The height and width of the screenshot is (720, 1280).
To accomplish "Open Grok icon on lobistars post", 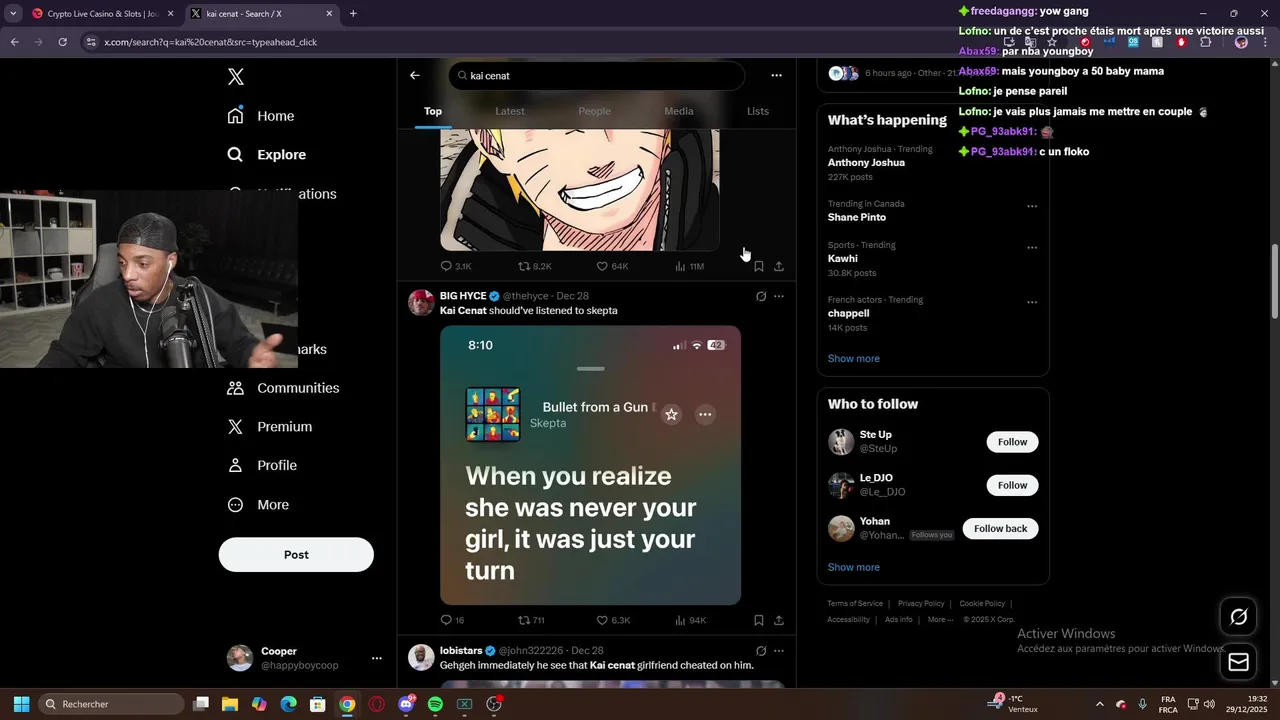I will click(761, 651).
